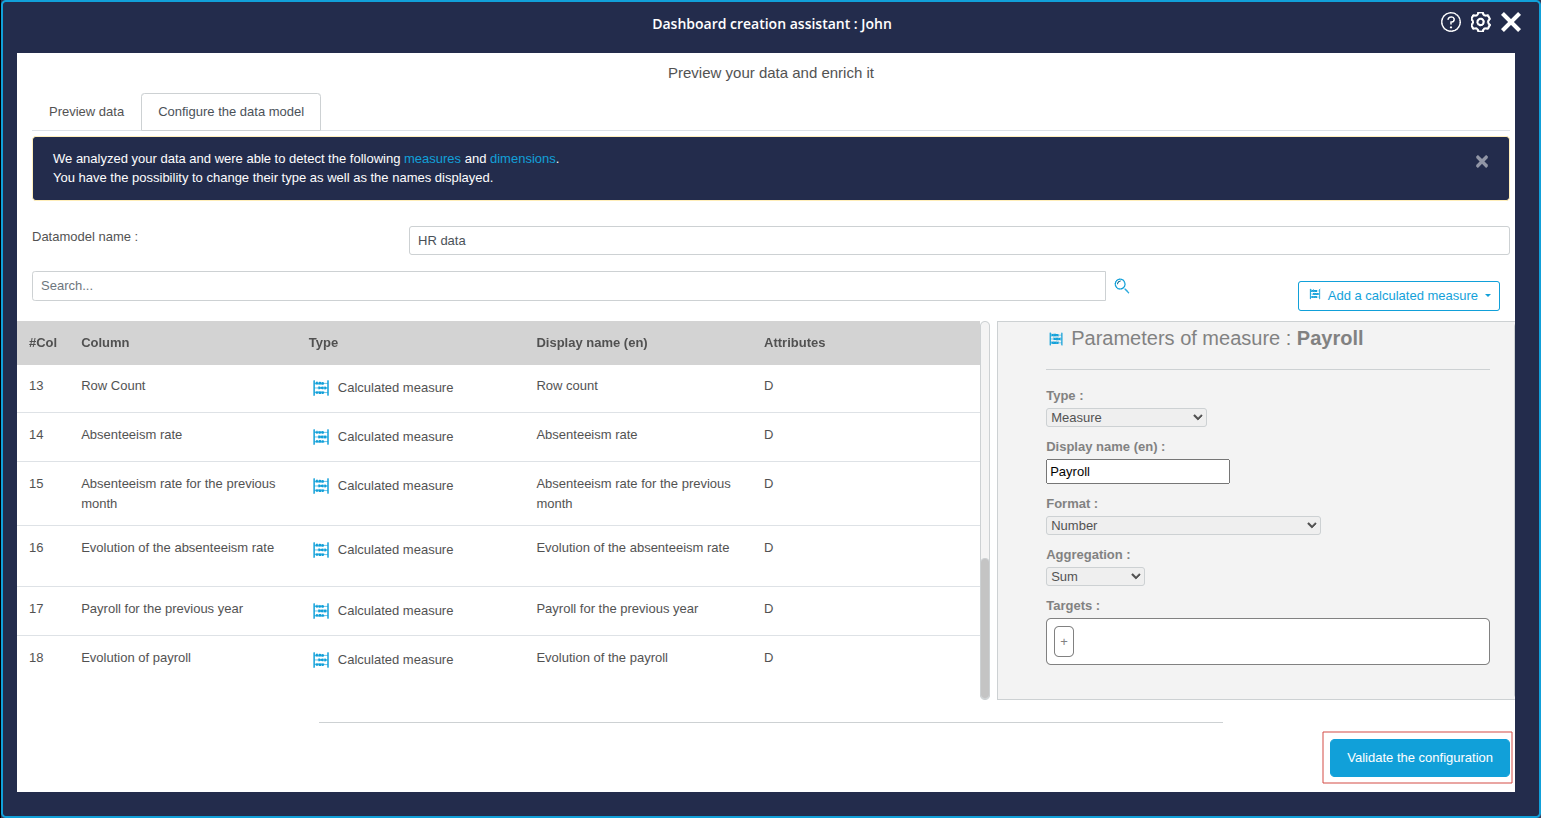Viewport: 1541px width, 818px height.
Task: Click calculated measure icon for Evolution of payroll
Action: [x=321, y=660]
